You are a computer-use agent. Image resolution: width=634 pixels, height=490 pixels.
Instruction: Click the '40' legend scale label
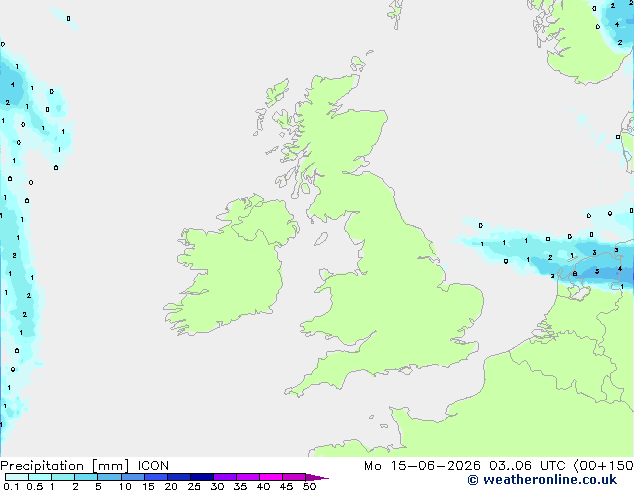coord(263,486)
